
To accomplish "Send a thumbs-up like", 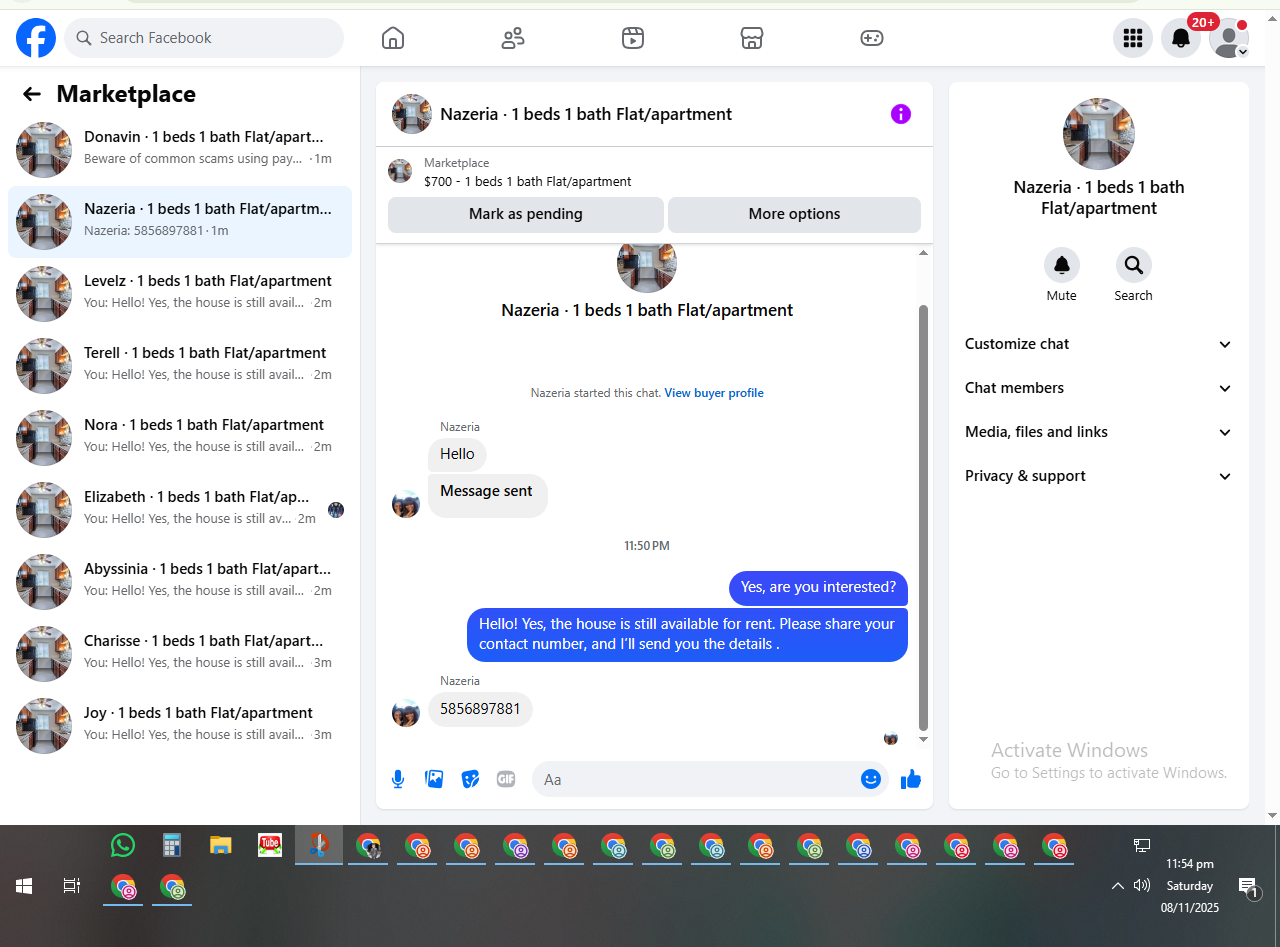I will click(x=910, y=779).
